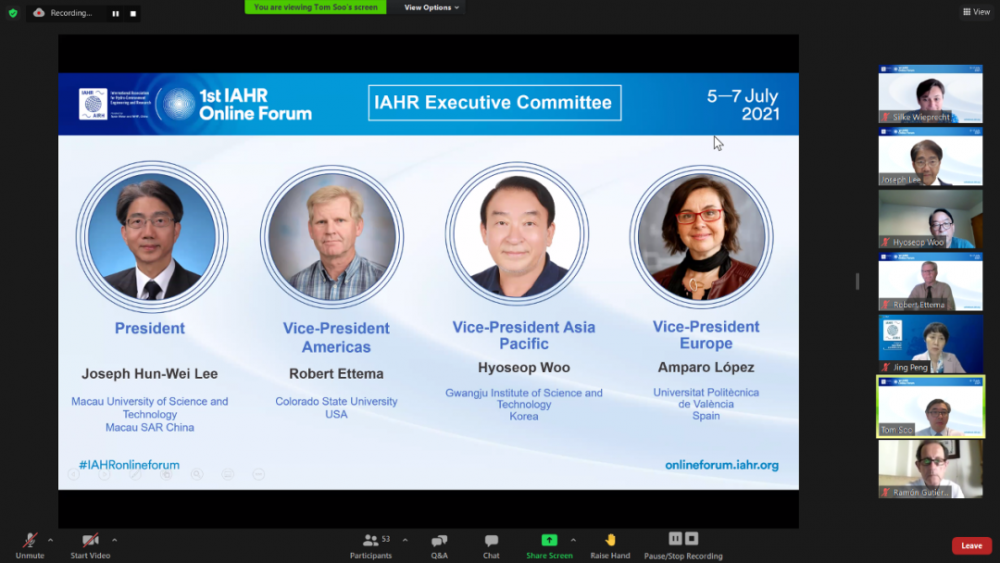Select Joseph Lee's video thumbnail

coord(930,156)
